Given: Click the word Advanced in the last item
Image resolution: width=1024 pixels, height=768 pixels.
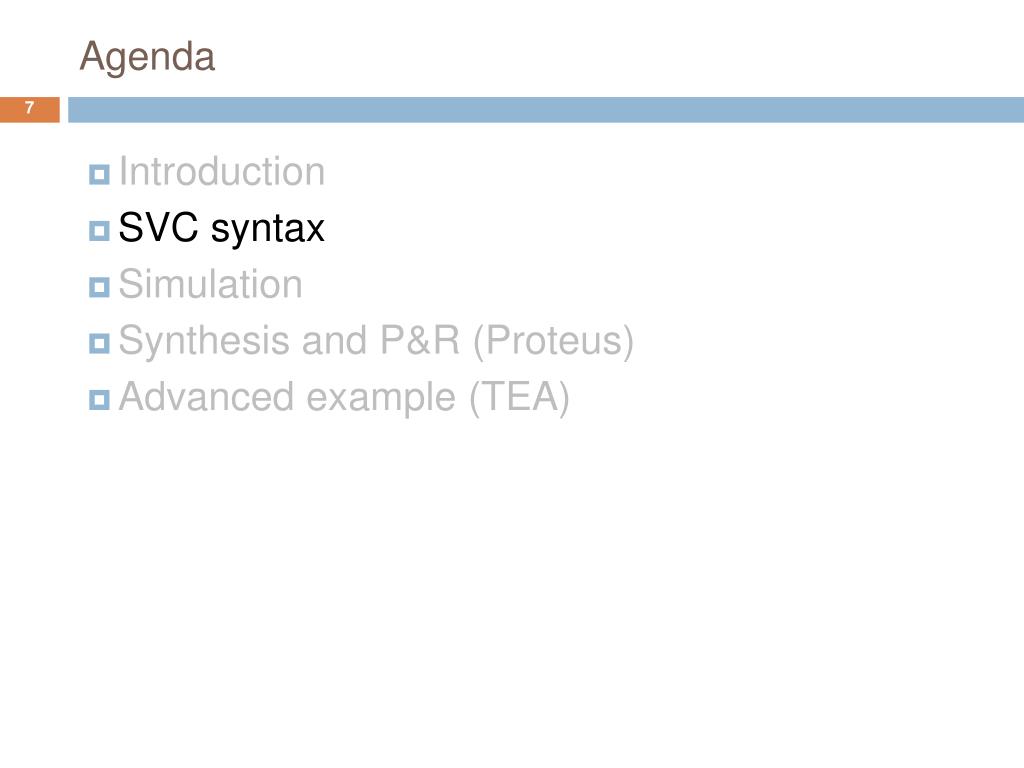Looking at the screenshot, I should [x=206, y=396].
